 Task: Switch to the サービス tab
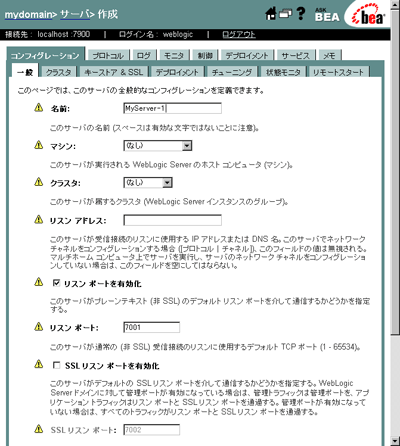click(x=295, y=55)
